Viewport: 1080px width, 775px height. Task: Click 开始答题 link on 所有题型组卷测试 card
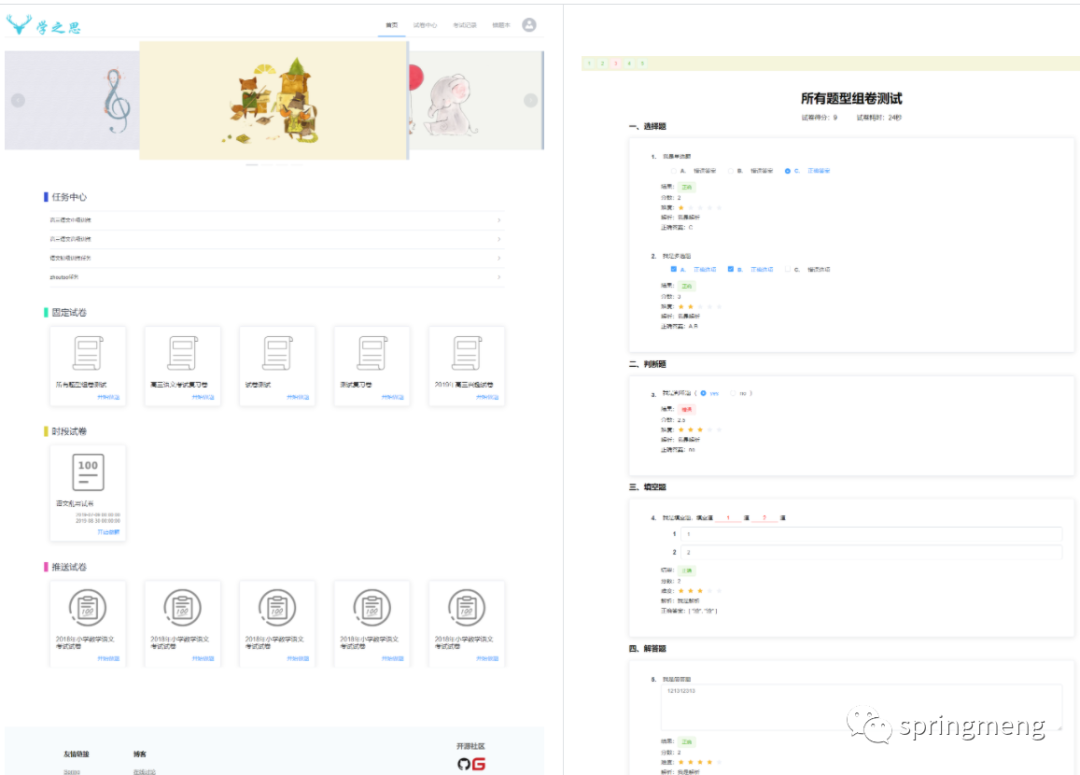click(x=108, y=397)
